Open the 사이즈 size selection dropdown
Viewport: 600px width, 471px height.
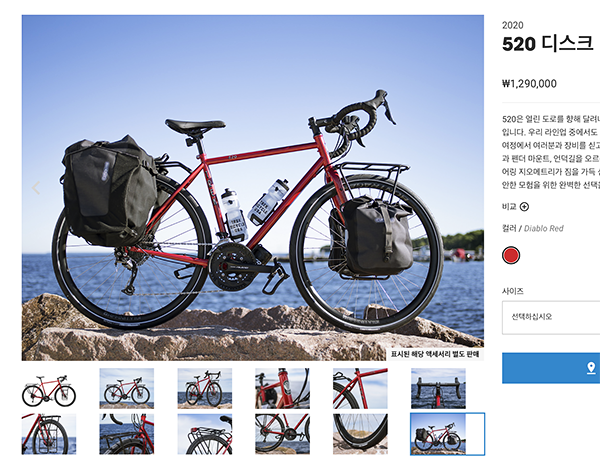551,318
